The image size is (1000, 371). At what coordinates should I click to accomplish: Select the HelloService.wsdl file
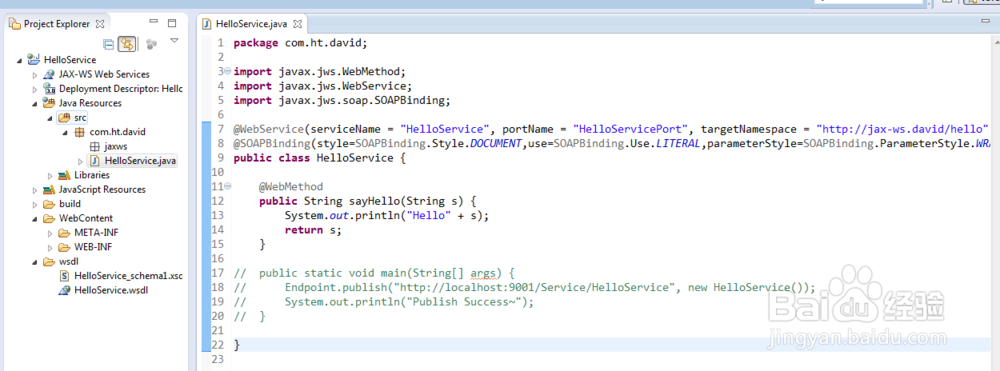(x=111, y=291)
